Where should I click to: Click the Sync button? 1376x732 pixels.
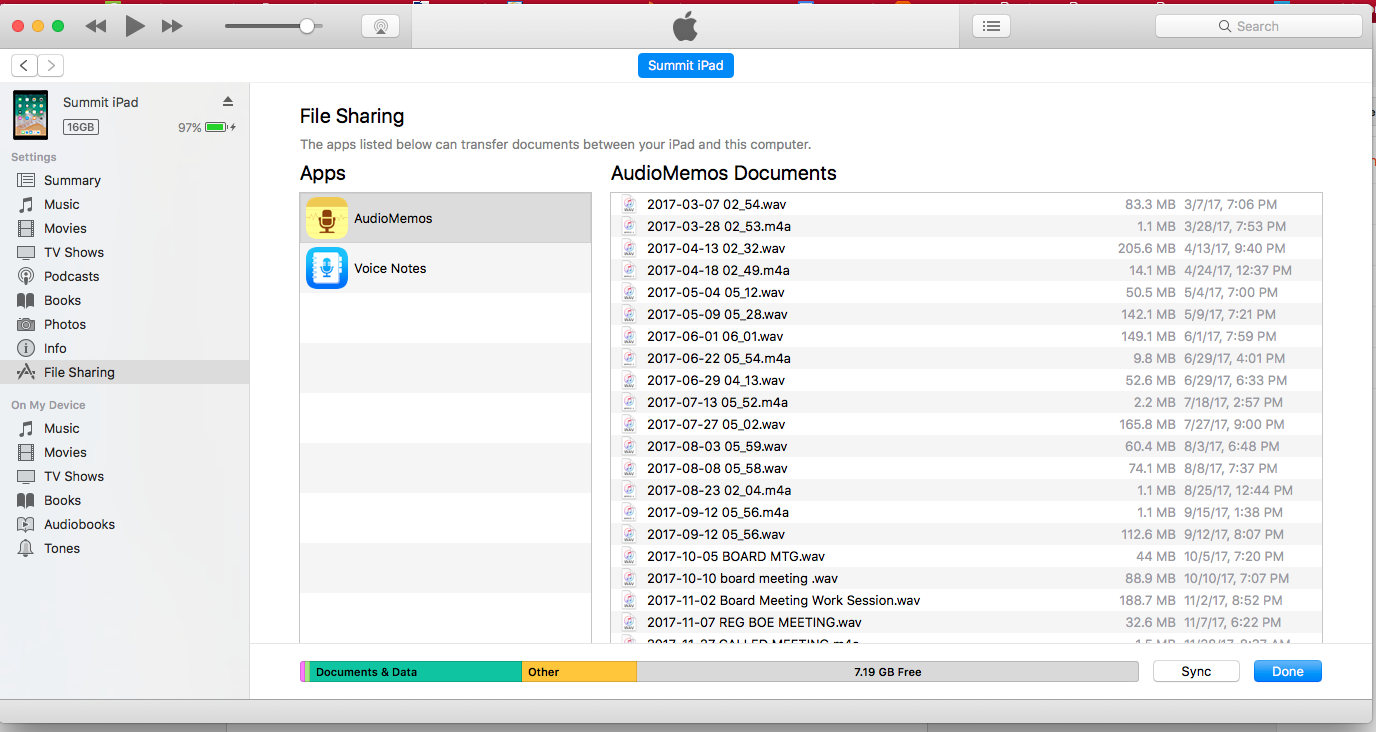[1196, 672]
